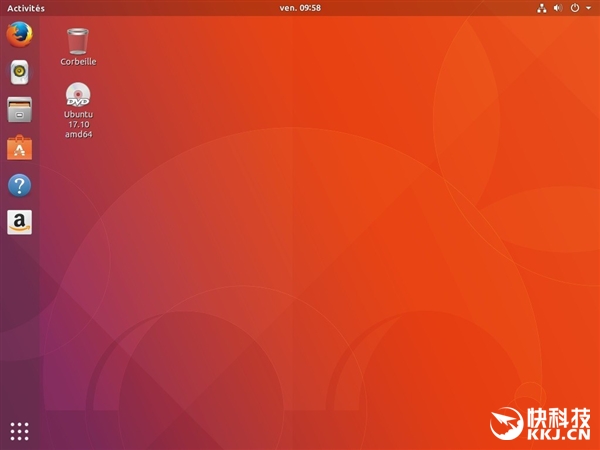Open Ubuntu Software store icon

pos(20,147)
